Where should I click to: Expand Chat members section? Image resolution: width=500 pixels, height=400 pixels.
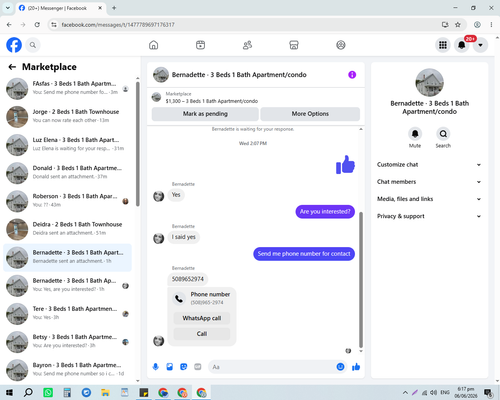[x=429, y=182]
